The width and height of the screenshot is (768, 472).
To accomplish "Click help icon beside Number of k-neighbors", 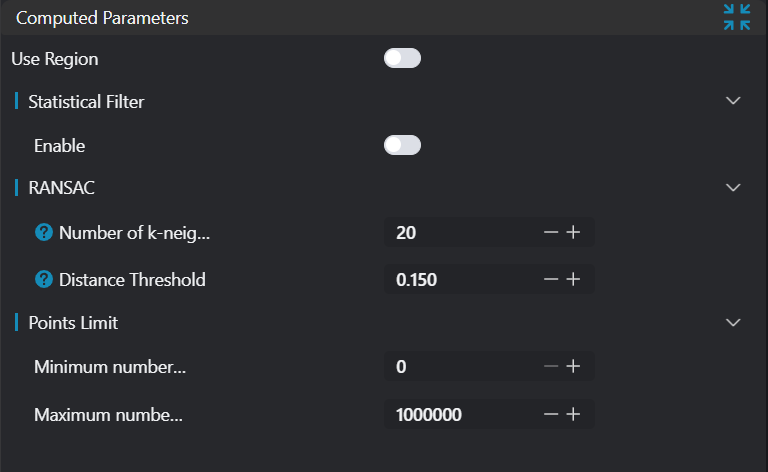I will click(x=43, y=233).
